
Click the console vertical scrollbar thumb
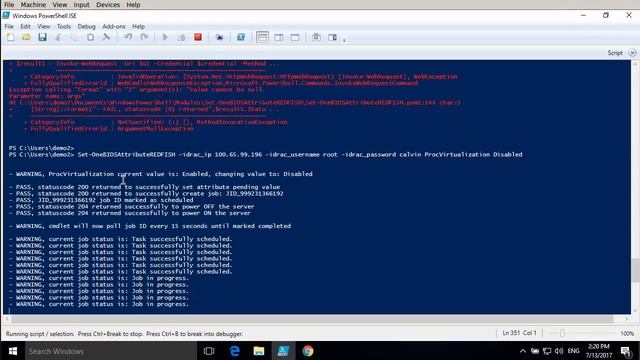pyautogui.click(x=635, y=270)
